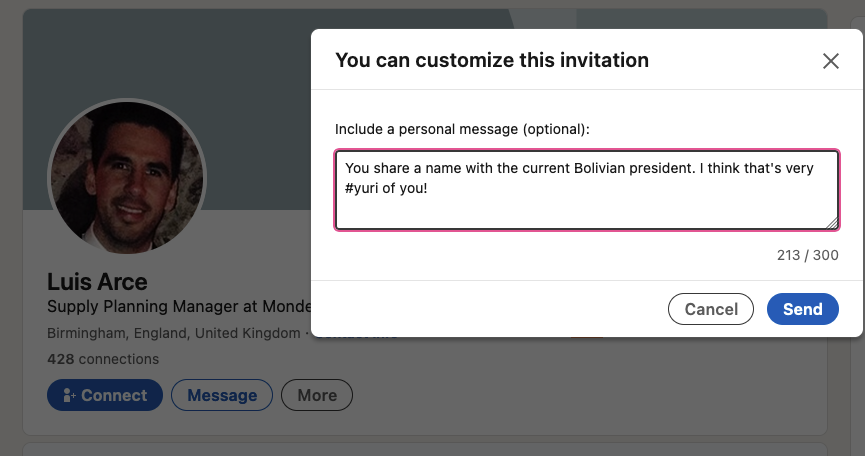865x456 pixels.
Task: Click the empty area inside the message box
Action: click(586, 211)
